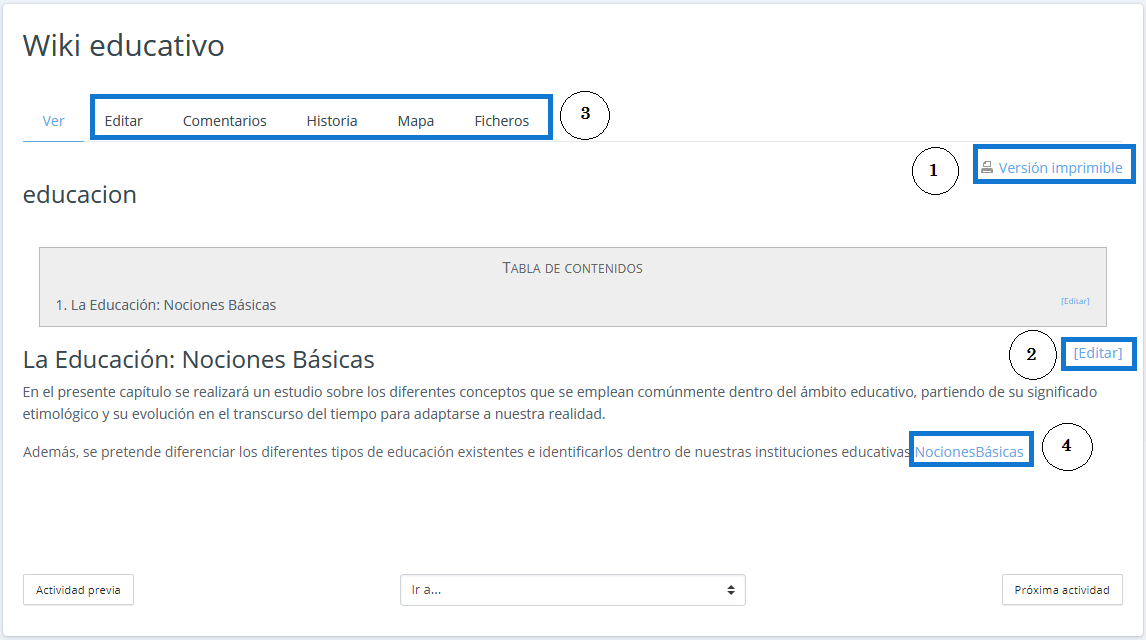Open the Versión imprimible link

[x=1060, y=168]
